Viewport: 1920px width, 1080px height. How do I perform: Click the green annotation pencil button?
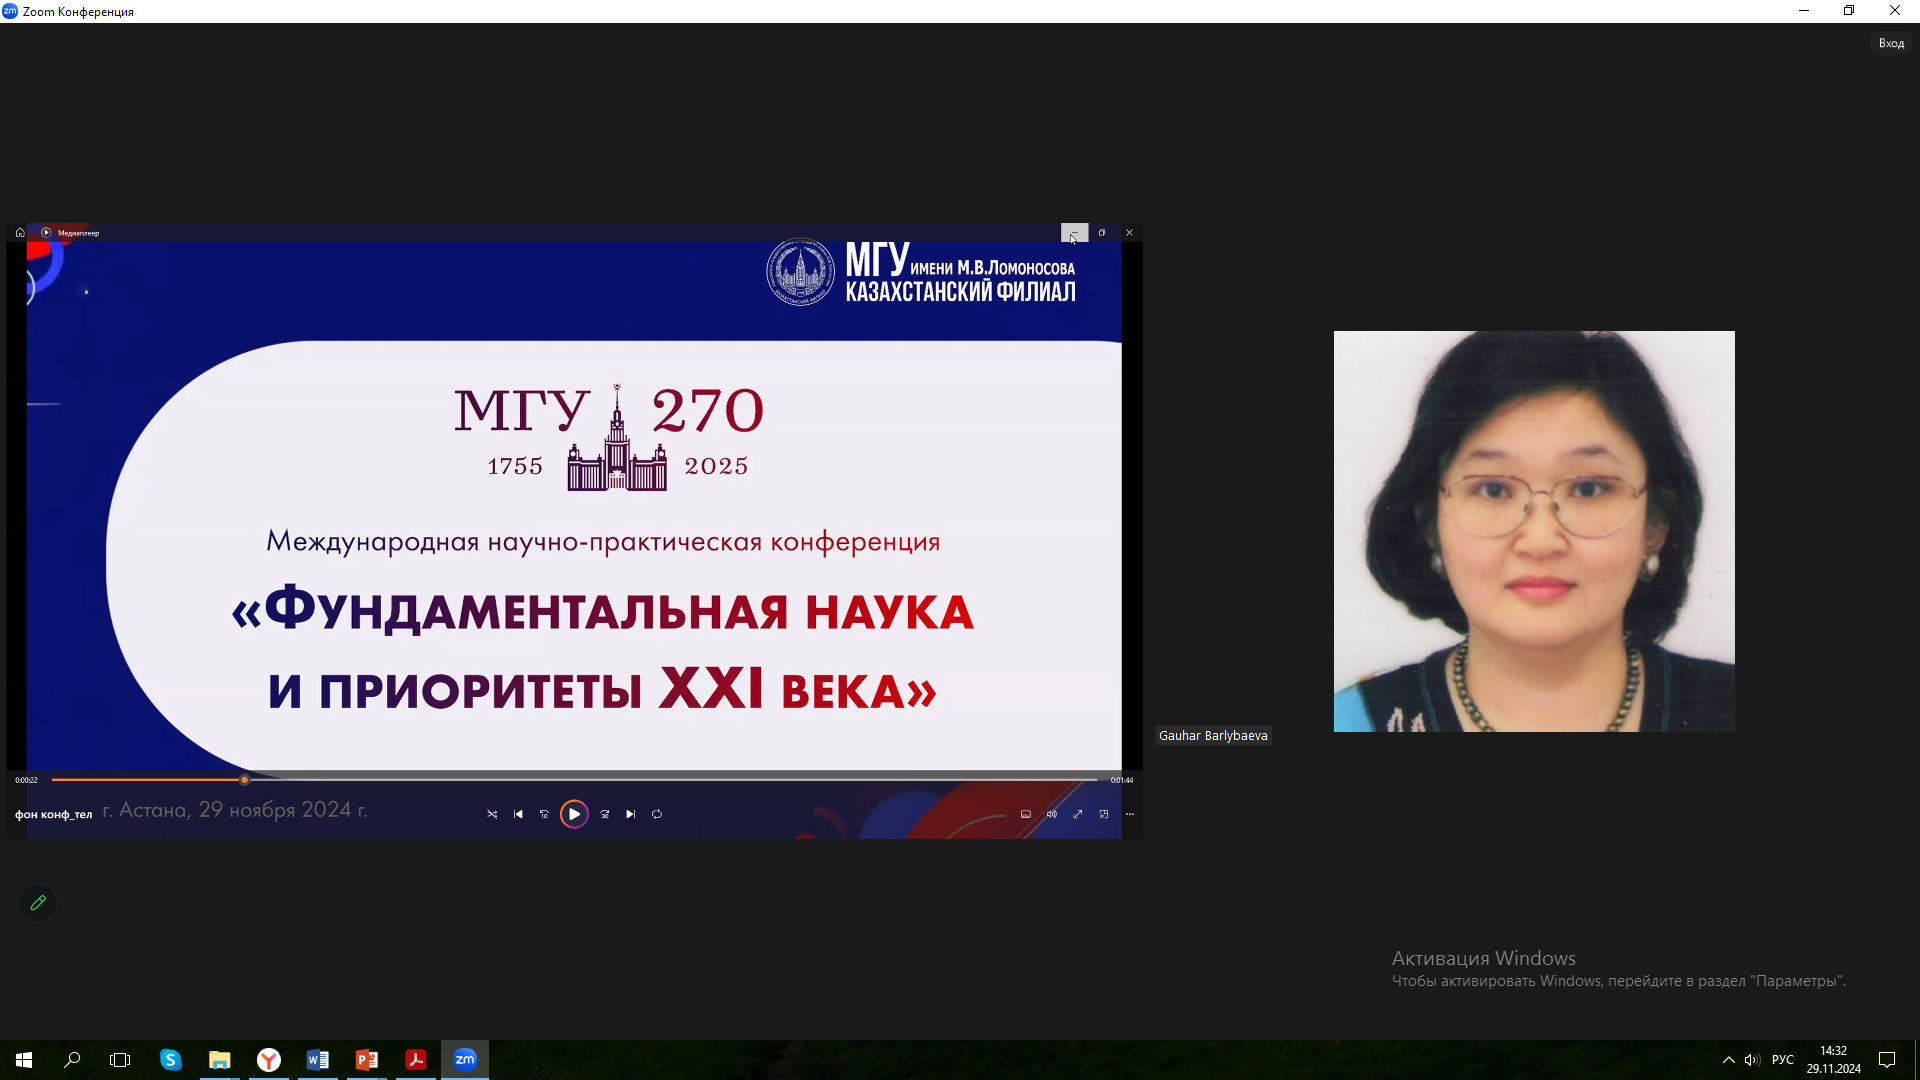(38, 903)
